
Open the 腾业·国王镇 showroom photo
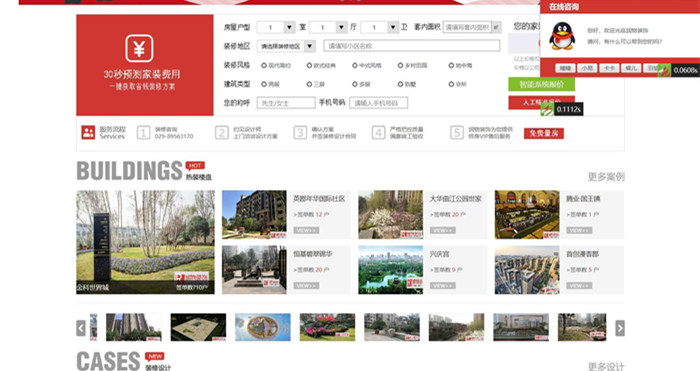click(527, 215)
